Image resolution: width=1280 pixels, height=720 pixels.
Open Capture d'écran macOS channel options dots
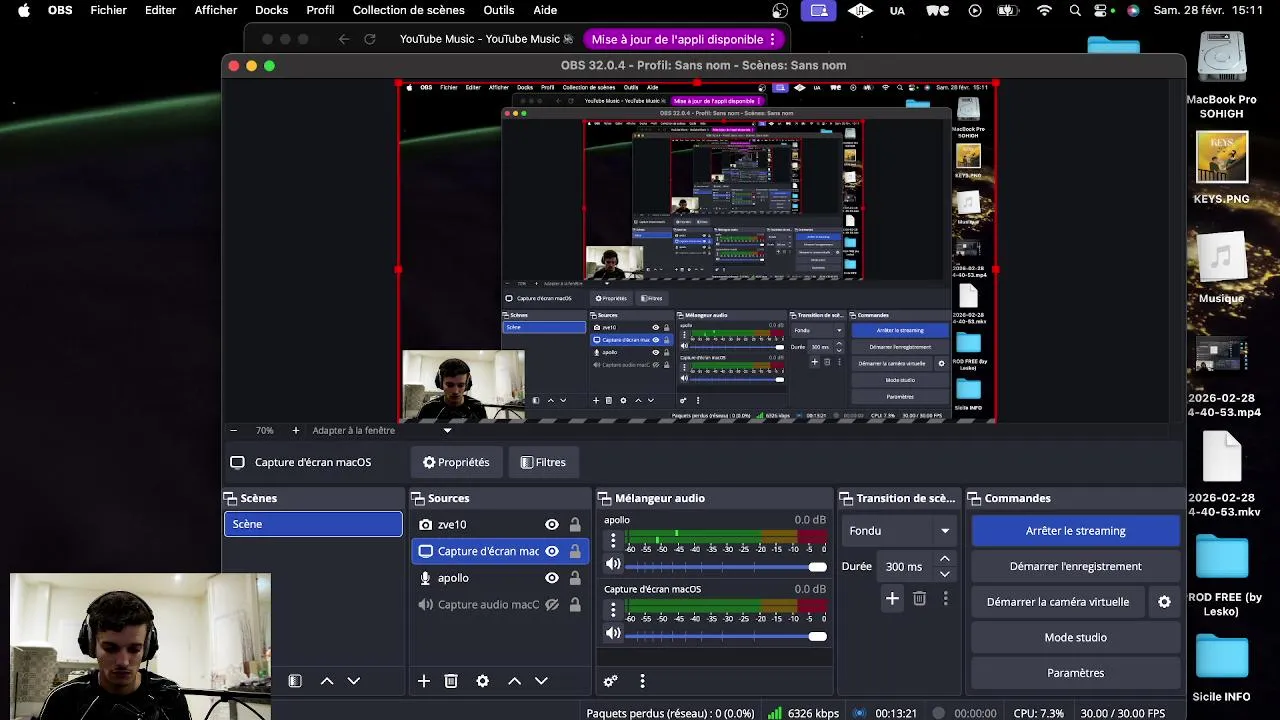tap(613, 609)
